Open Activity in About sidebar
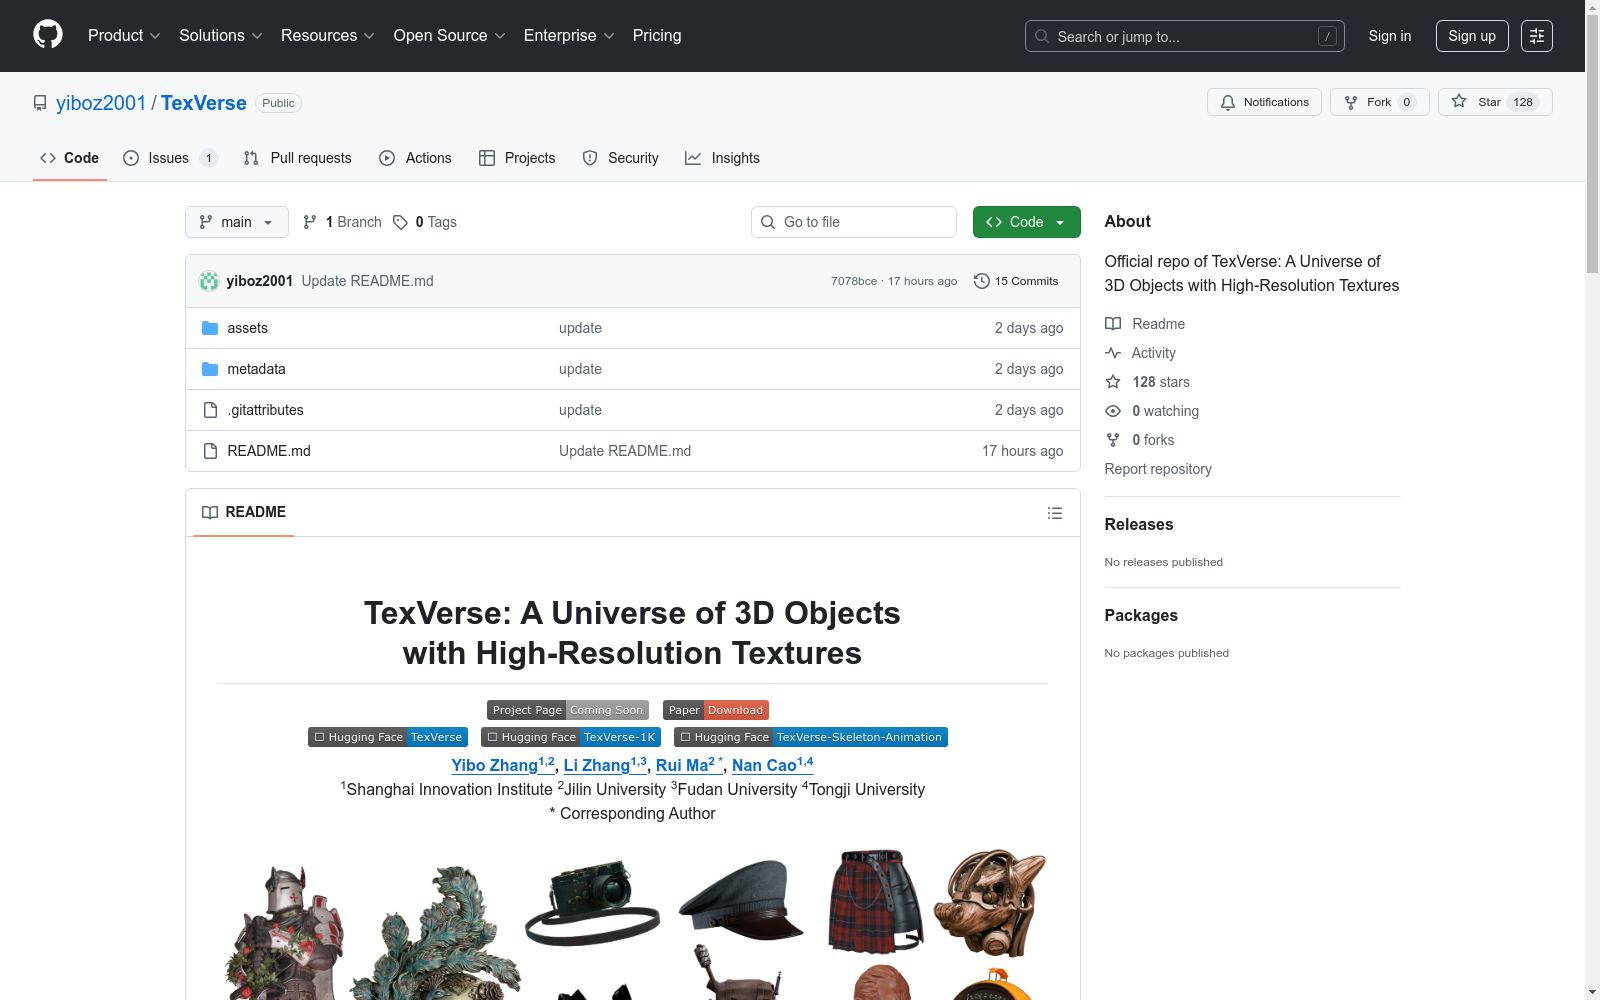 (1140, 353)
